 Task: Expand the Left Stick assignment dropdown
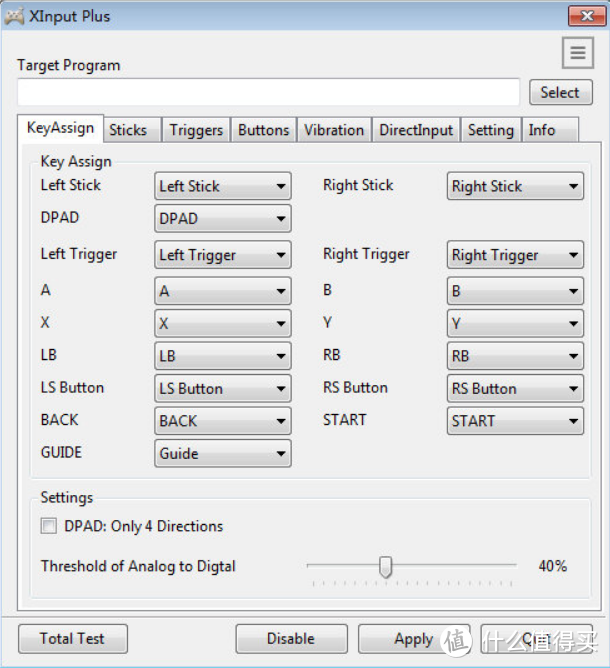(223, 186)
